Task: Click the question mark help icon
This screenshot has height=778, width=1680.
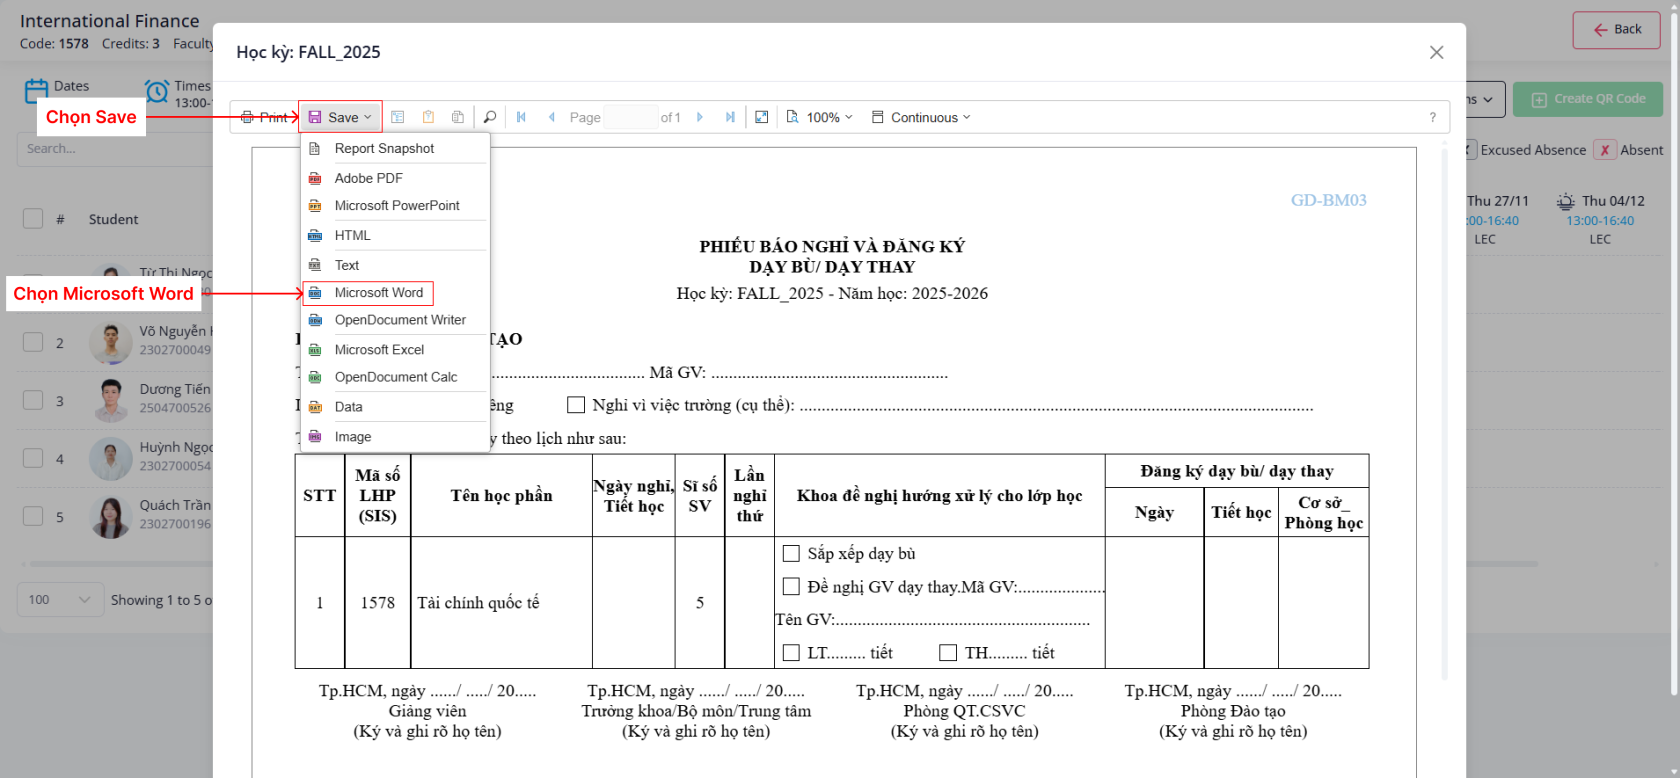Action: pos(1433,117)
